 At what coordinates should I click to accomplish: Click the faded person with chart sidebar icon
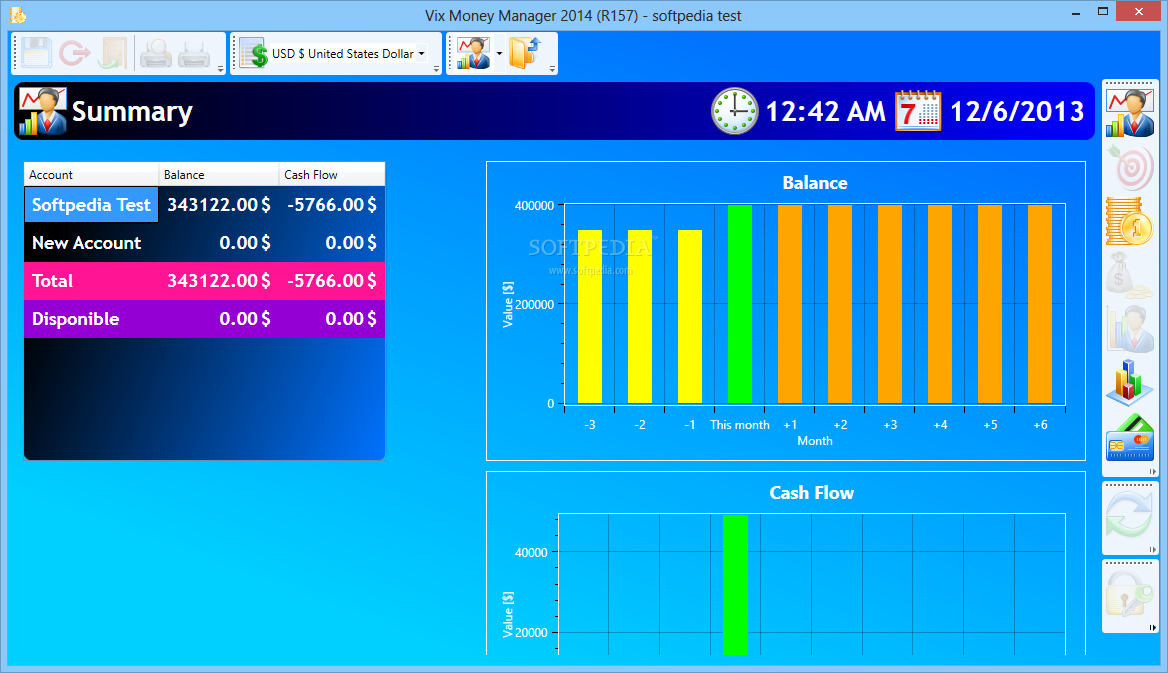(1129, 328)
